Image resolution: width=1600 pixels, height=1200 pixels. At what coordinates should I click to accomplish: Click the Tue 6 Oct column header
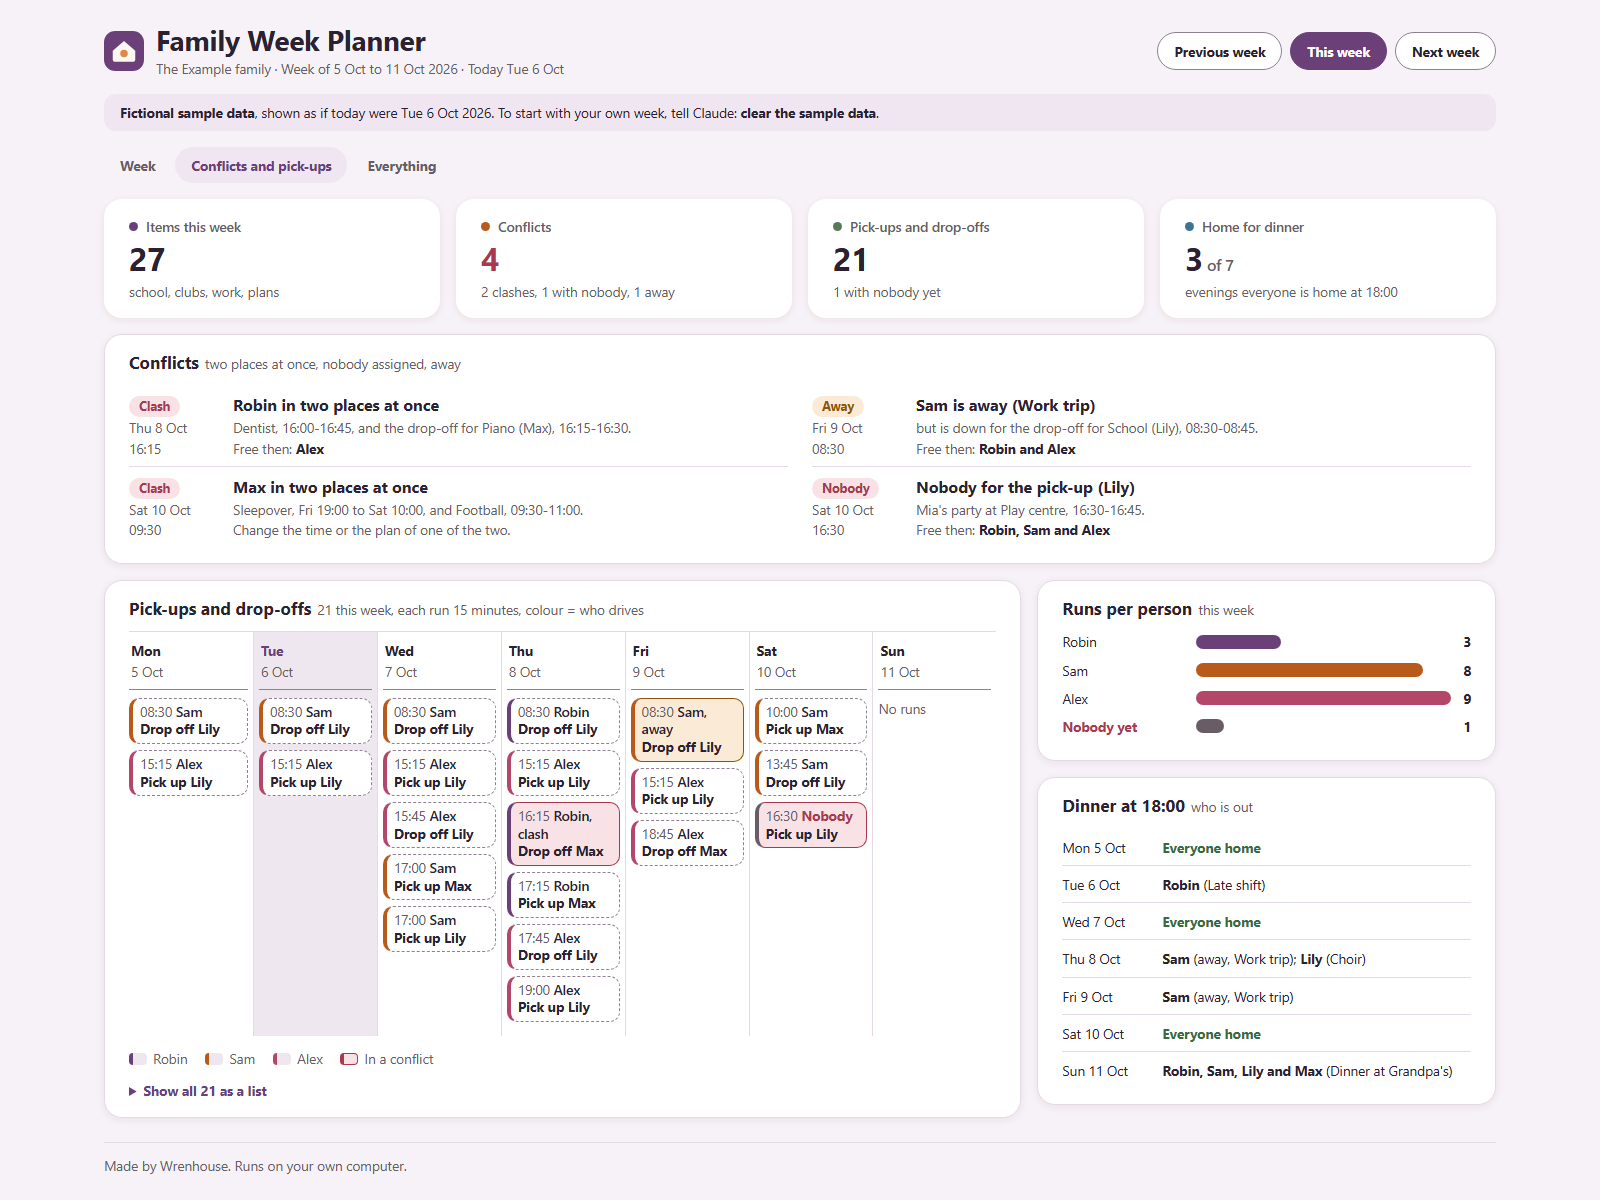[315, 661]
